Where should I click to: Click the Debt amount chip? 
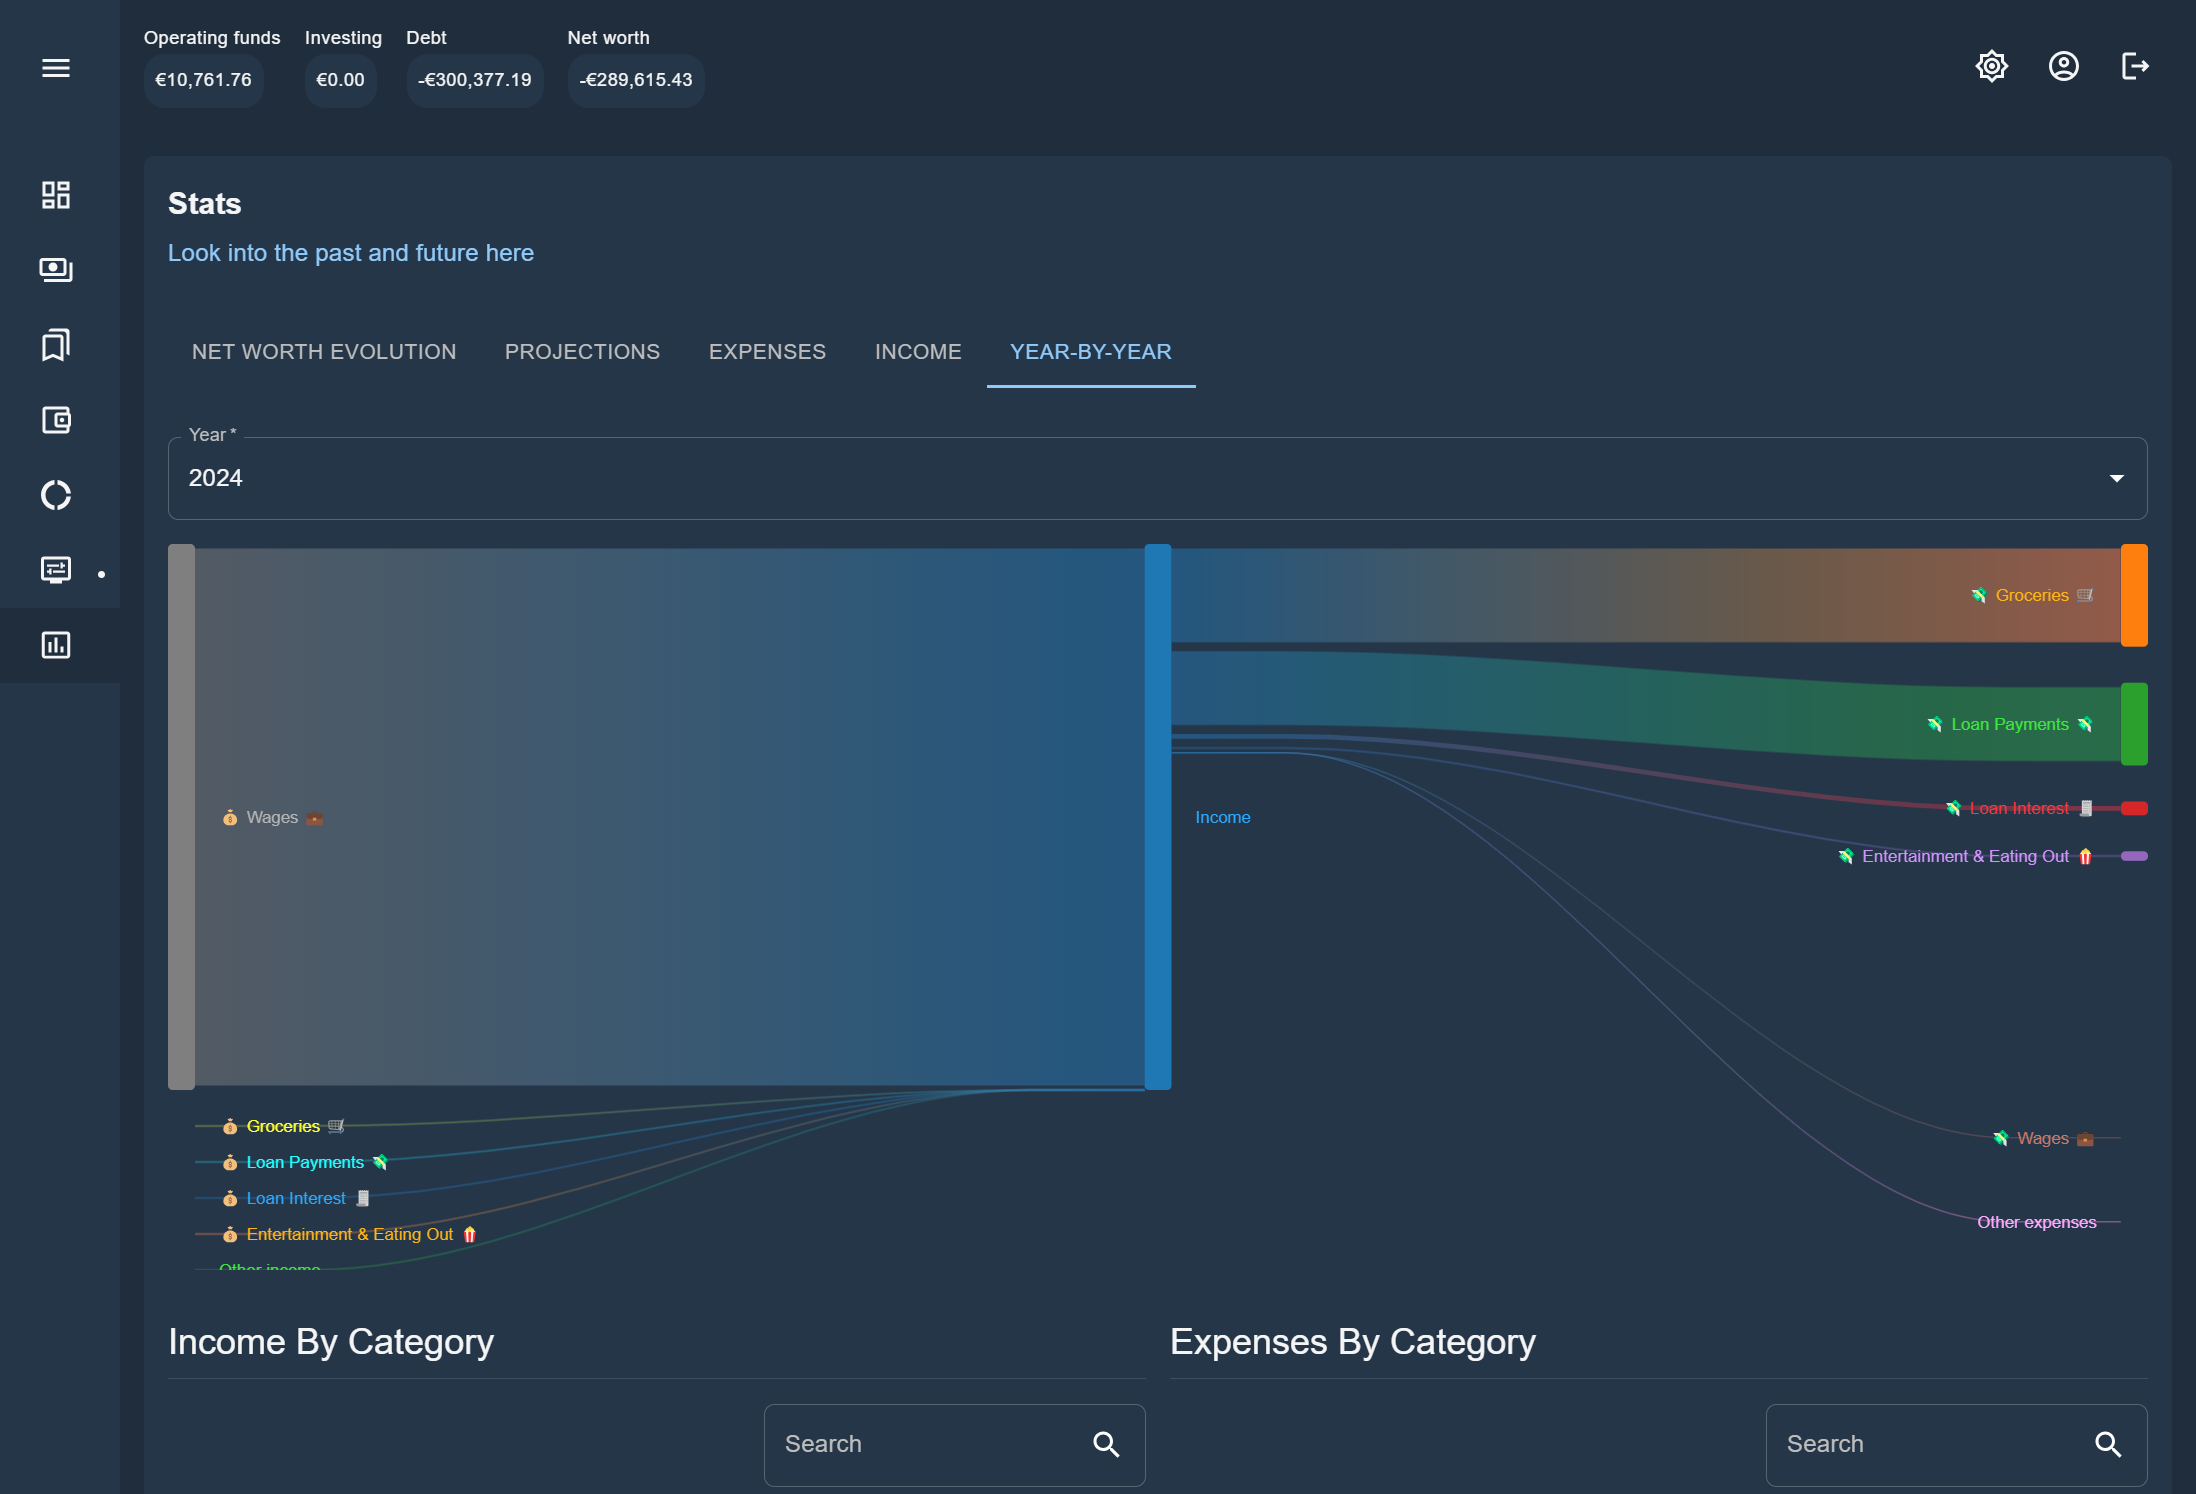(475, 80)
